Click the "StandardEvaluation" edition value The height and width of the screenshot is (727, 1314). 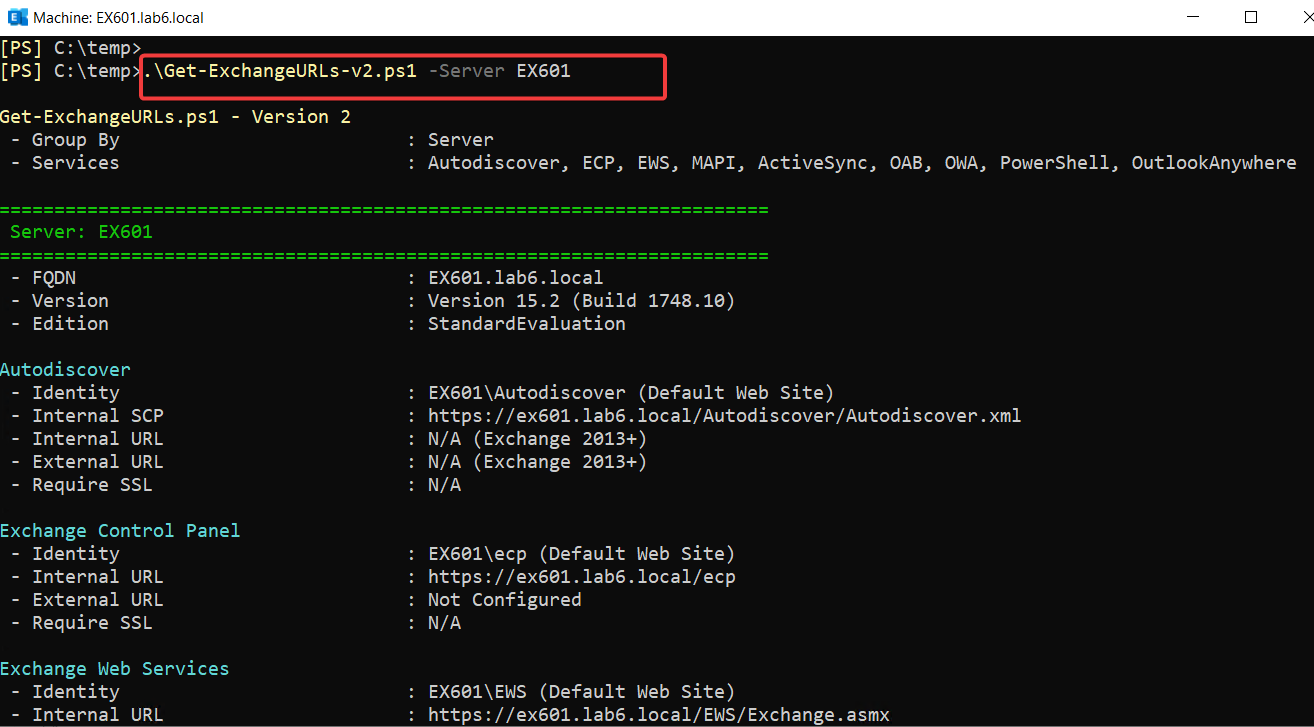click(527, 324)
